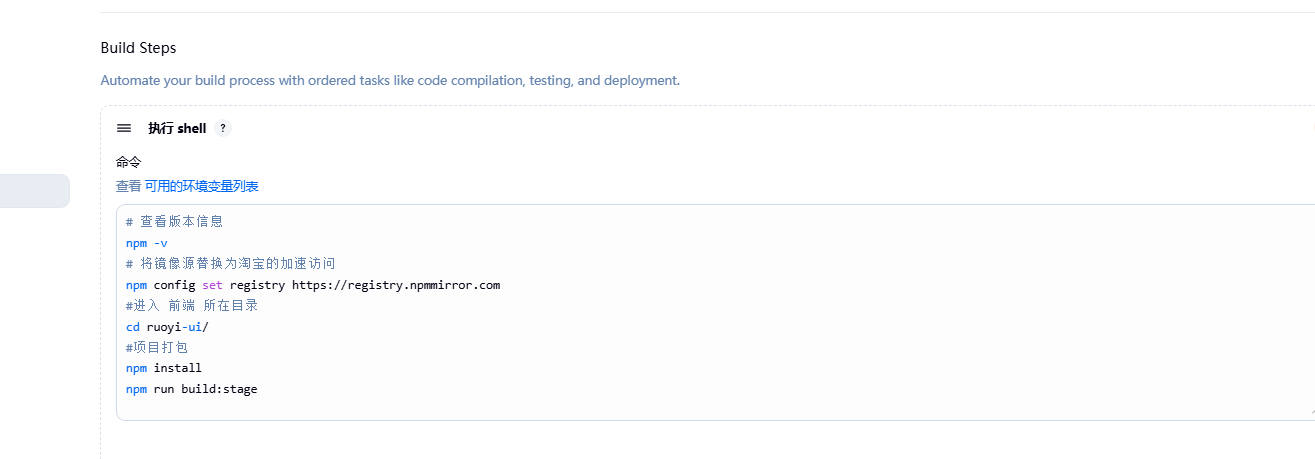Click the 命令 field label
The width and height of the screenshot is (1315, 459).
[129, 161]
